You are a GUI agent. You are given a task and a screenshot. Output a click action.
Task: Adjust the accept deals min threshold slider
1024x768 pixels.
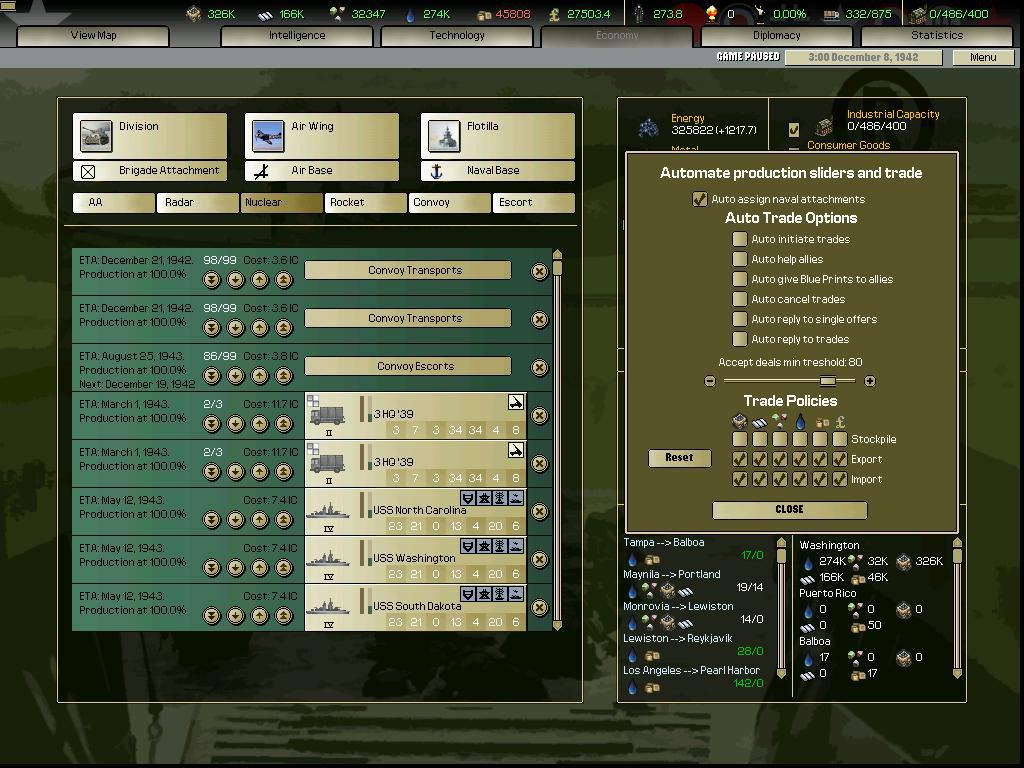[828, 381]
